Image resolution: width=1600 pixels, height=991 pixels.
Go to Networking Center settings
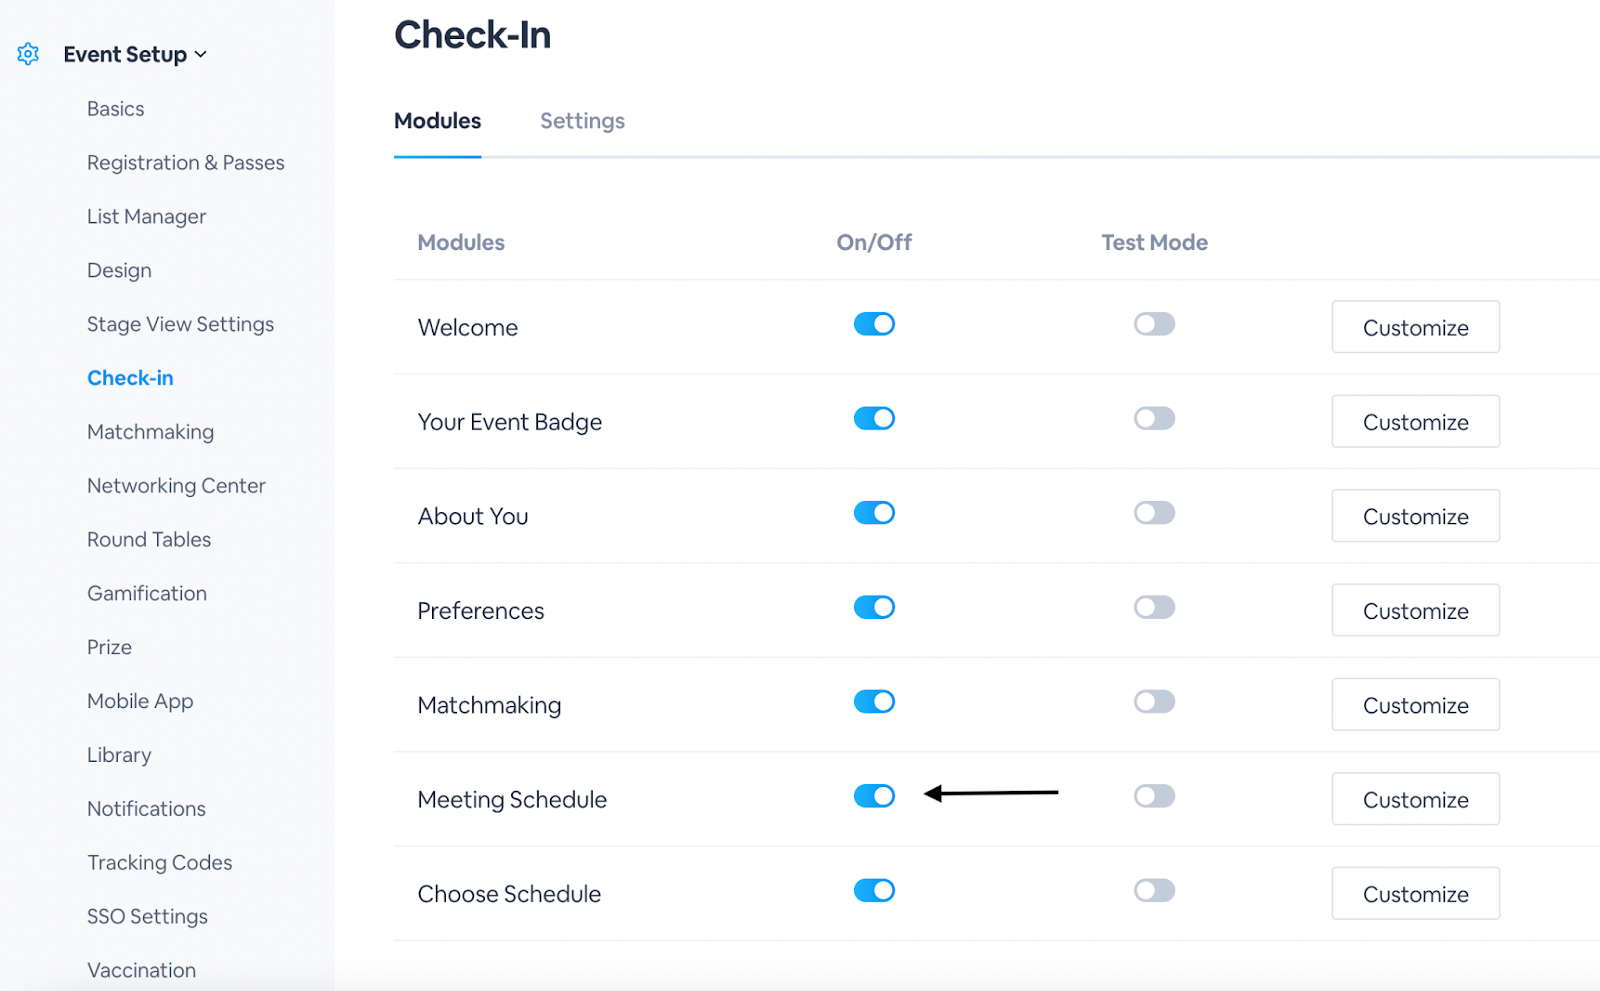click(x=176, y=486)
